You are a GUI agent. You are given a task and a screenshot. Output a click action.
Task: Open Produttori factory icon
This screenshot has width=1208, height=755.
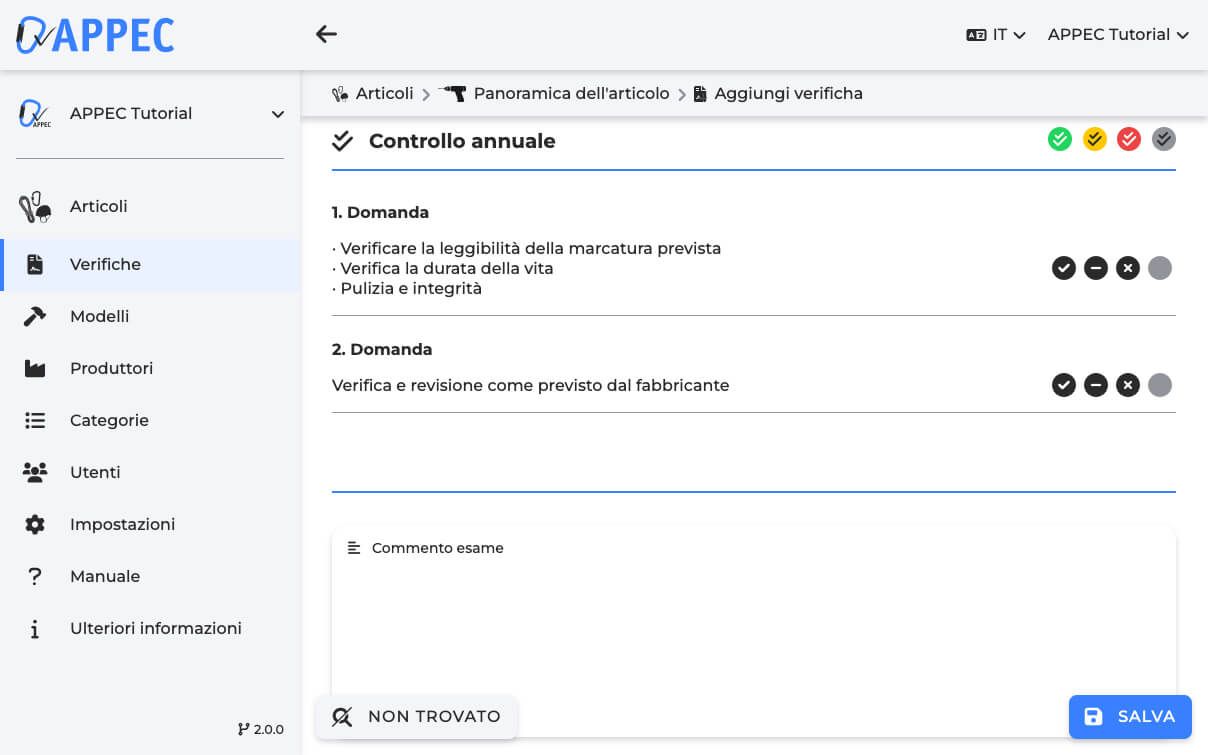pos(35,368)
